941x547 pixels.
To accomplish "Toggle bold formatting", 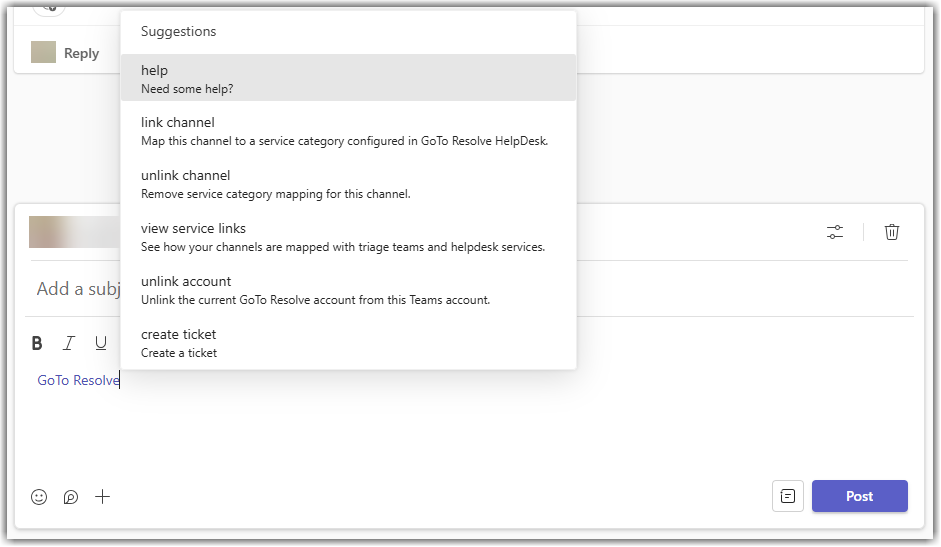I will point(37,343).
